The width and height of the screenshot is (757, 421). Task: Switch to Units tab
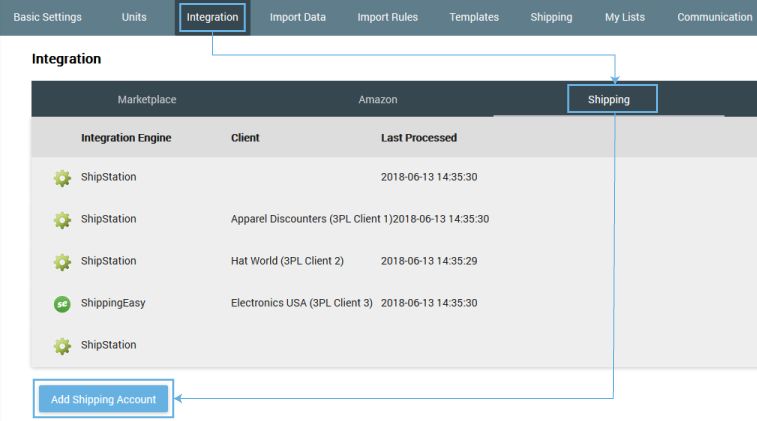point(134,17)
